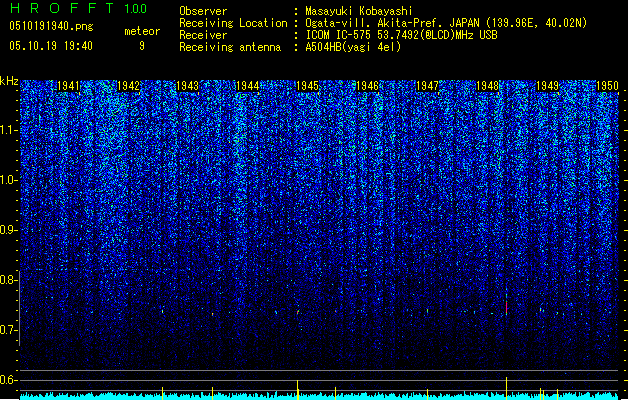Click the Receiving Location label
This screenshot has height=400, width=629.
(233, 23)
